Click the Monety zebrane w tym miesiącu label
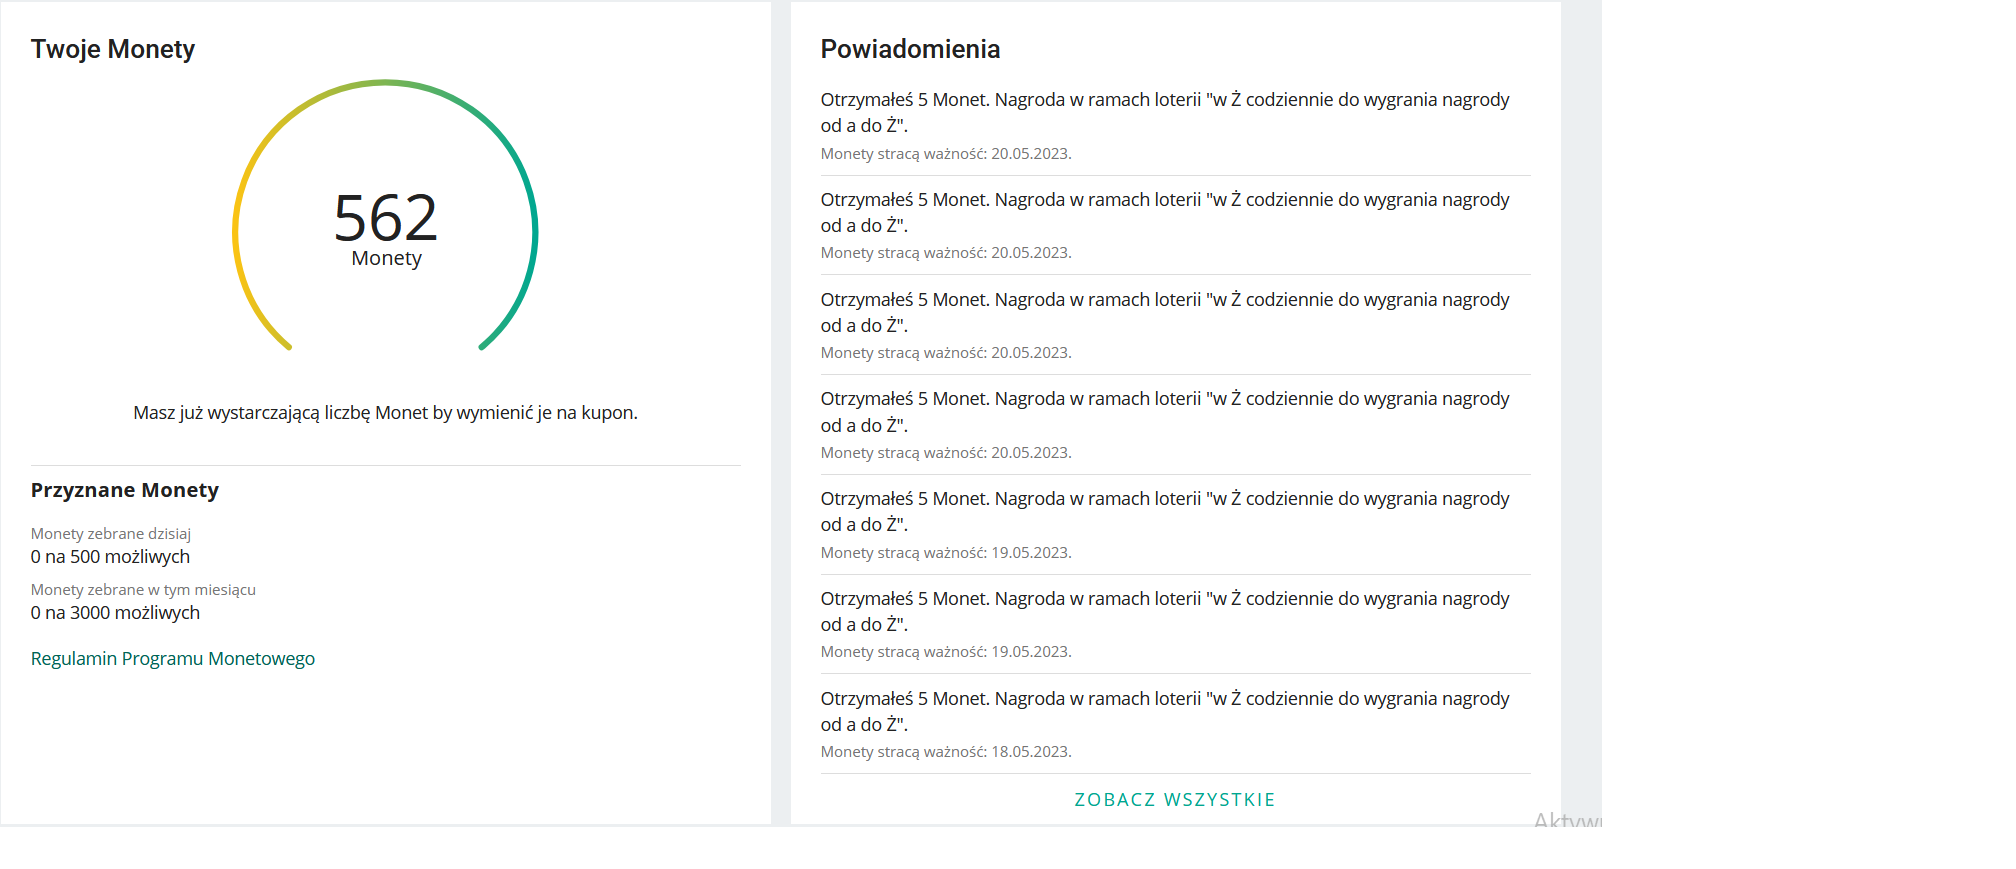The height and width of the screenshot is (869, 2016). (x=143, y=590)
